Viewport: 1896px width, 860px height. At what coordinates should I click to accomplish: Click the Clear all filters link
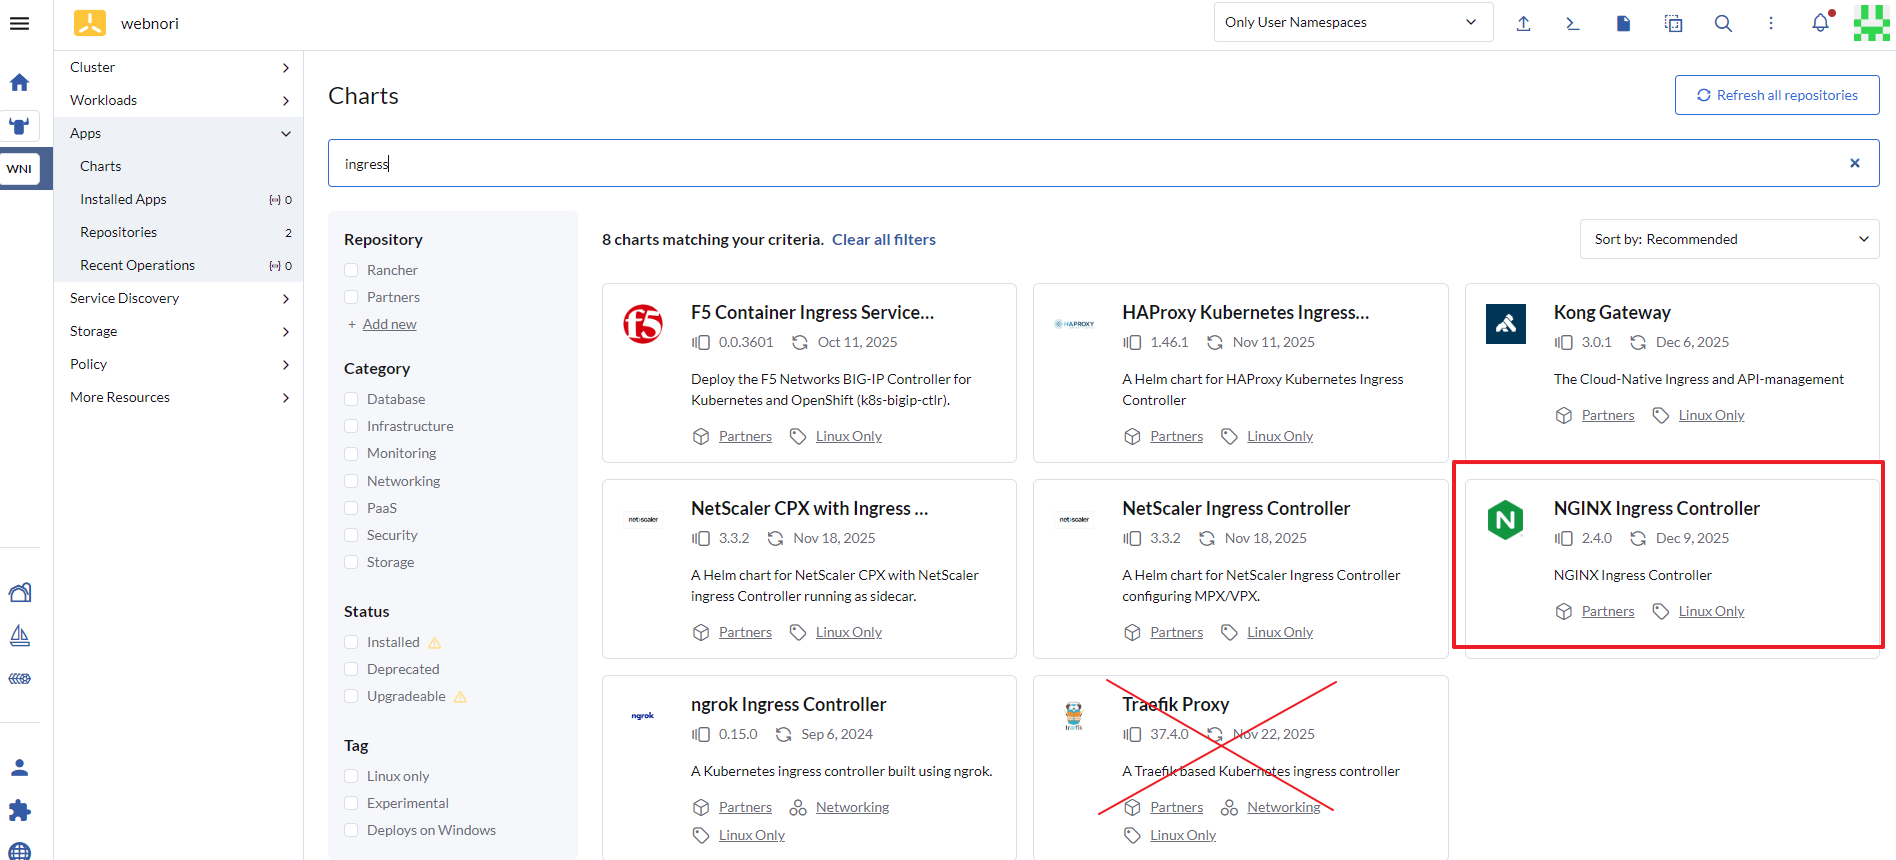pyautogui.click(x=883, y=240)
